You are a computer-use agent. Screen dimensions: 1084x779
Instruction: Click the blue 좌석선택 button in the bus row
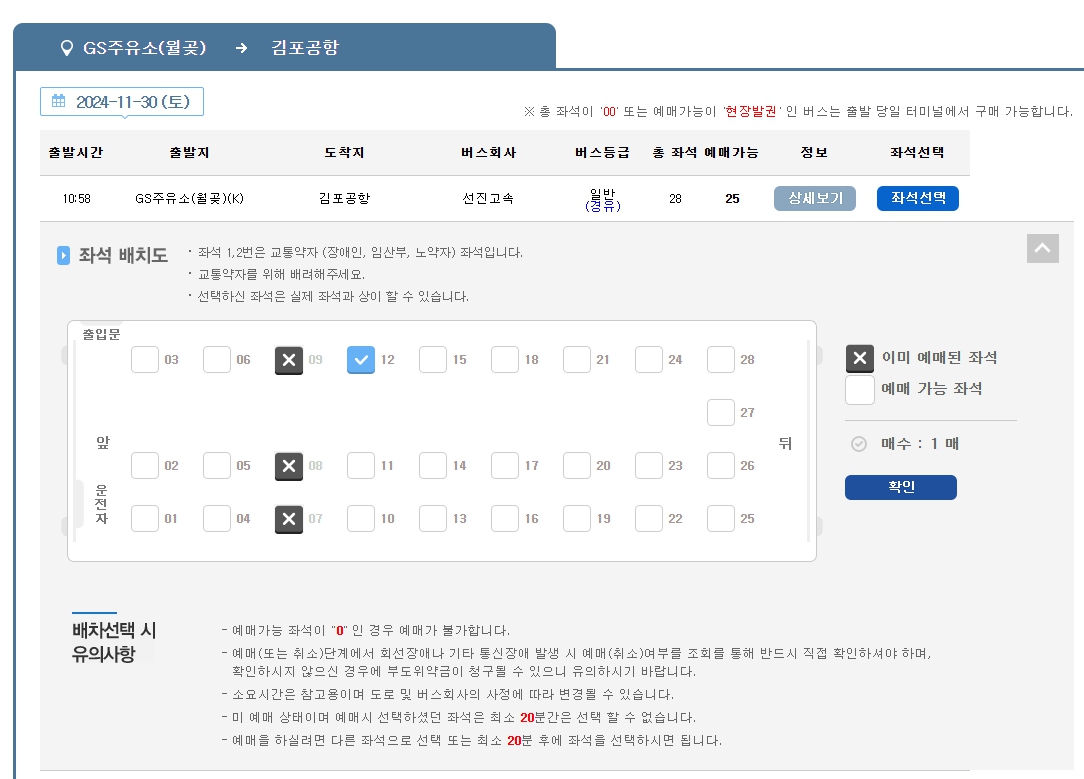point(917,198)
